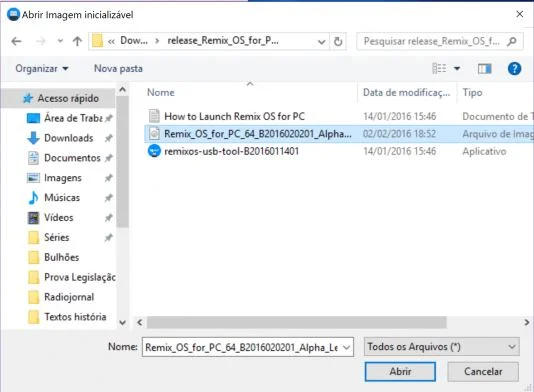Viewport: 534px width, 392px height.
Task: Click the Downloads blue arrow icon
Action: click(33, 138)
